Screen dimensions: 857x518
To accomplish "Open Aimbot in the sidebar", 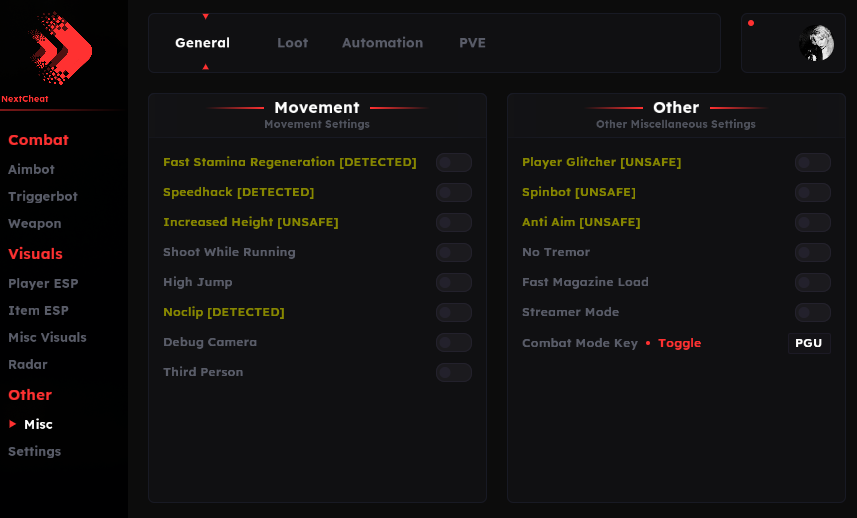I will (31, 170).
